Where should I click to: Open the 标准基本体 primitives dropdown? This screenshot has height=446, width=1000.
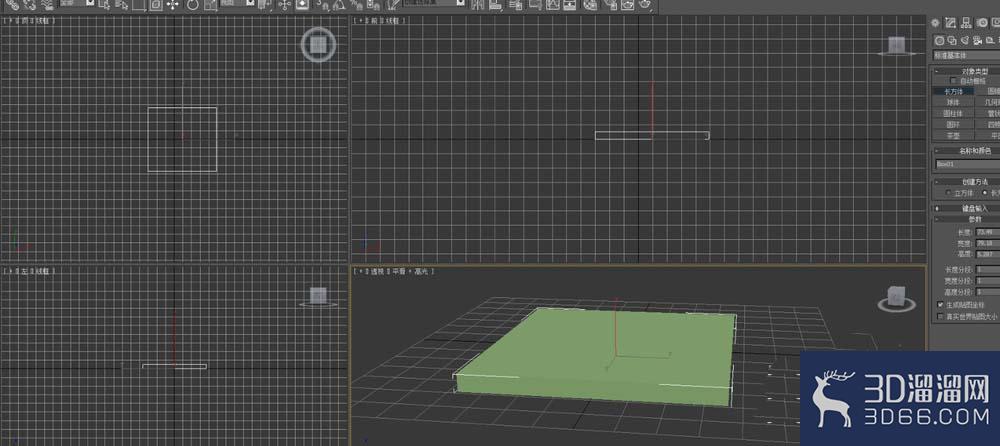click(x=966, y=55)
